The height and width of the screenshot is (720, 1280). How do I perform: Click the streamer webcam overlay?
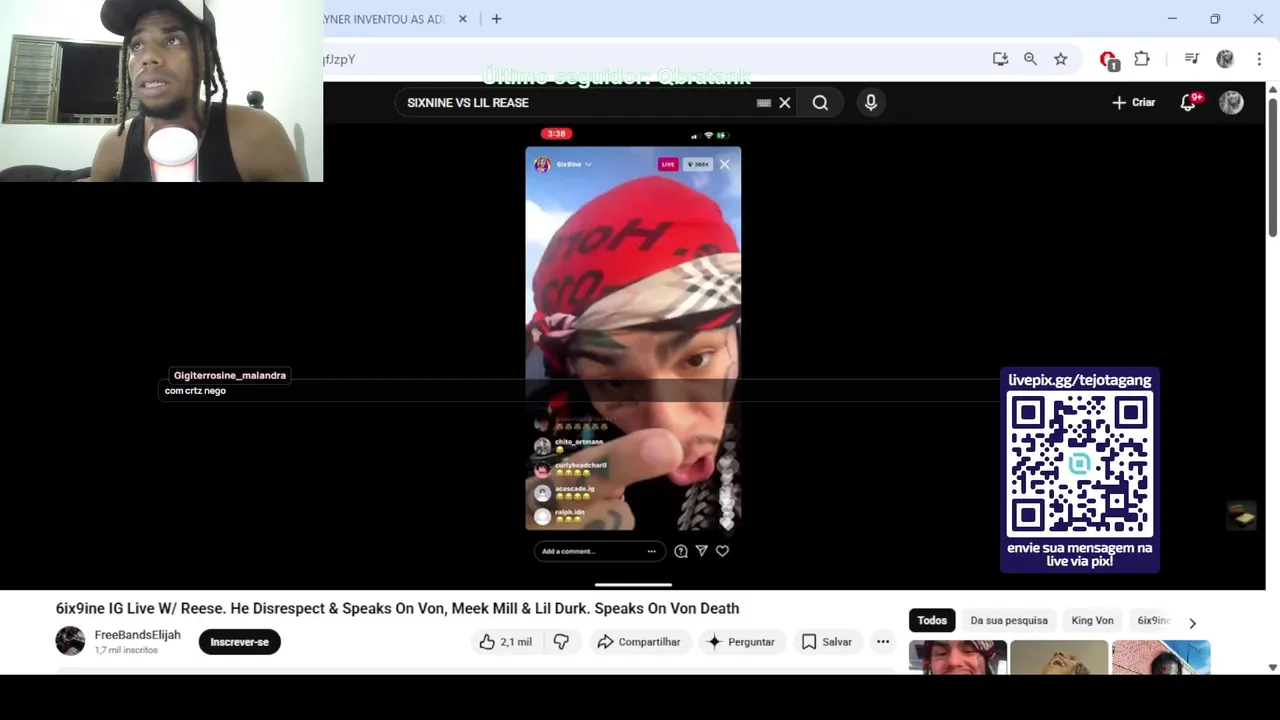point(161,91)
